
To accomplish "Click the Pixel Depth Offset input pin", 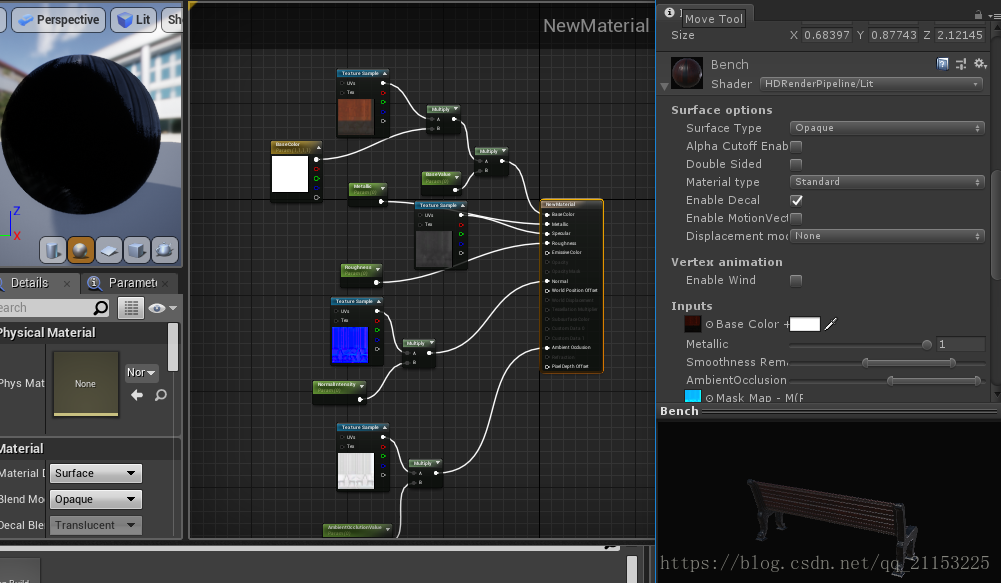I will (547, 367).
